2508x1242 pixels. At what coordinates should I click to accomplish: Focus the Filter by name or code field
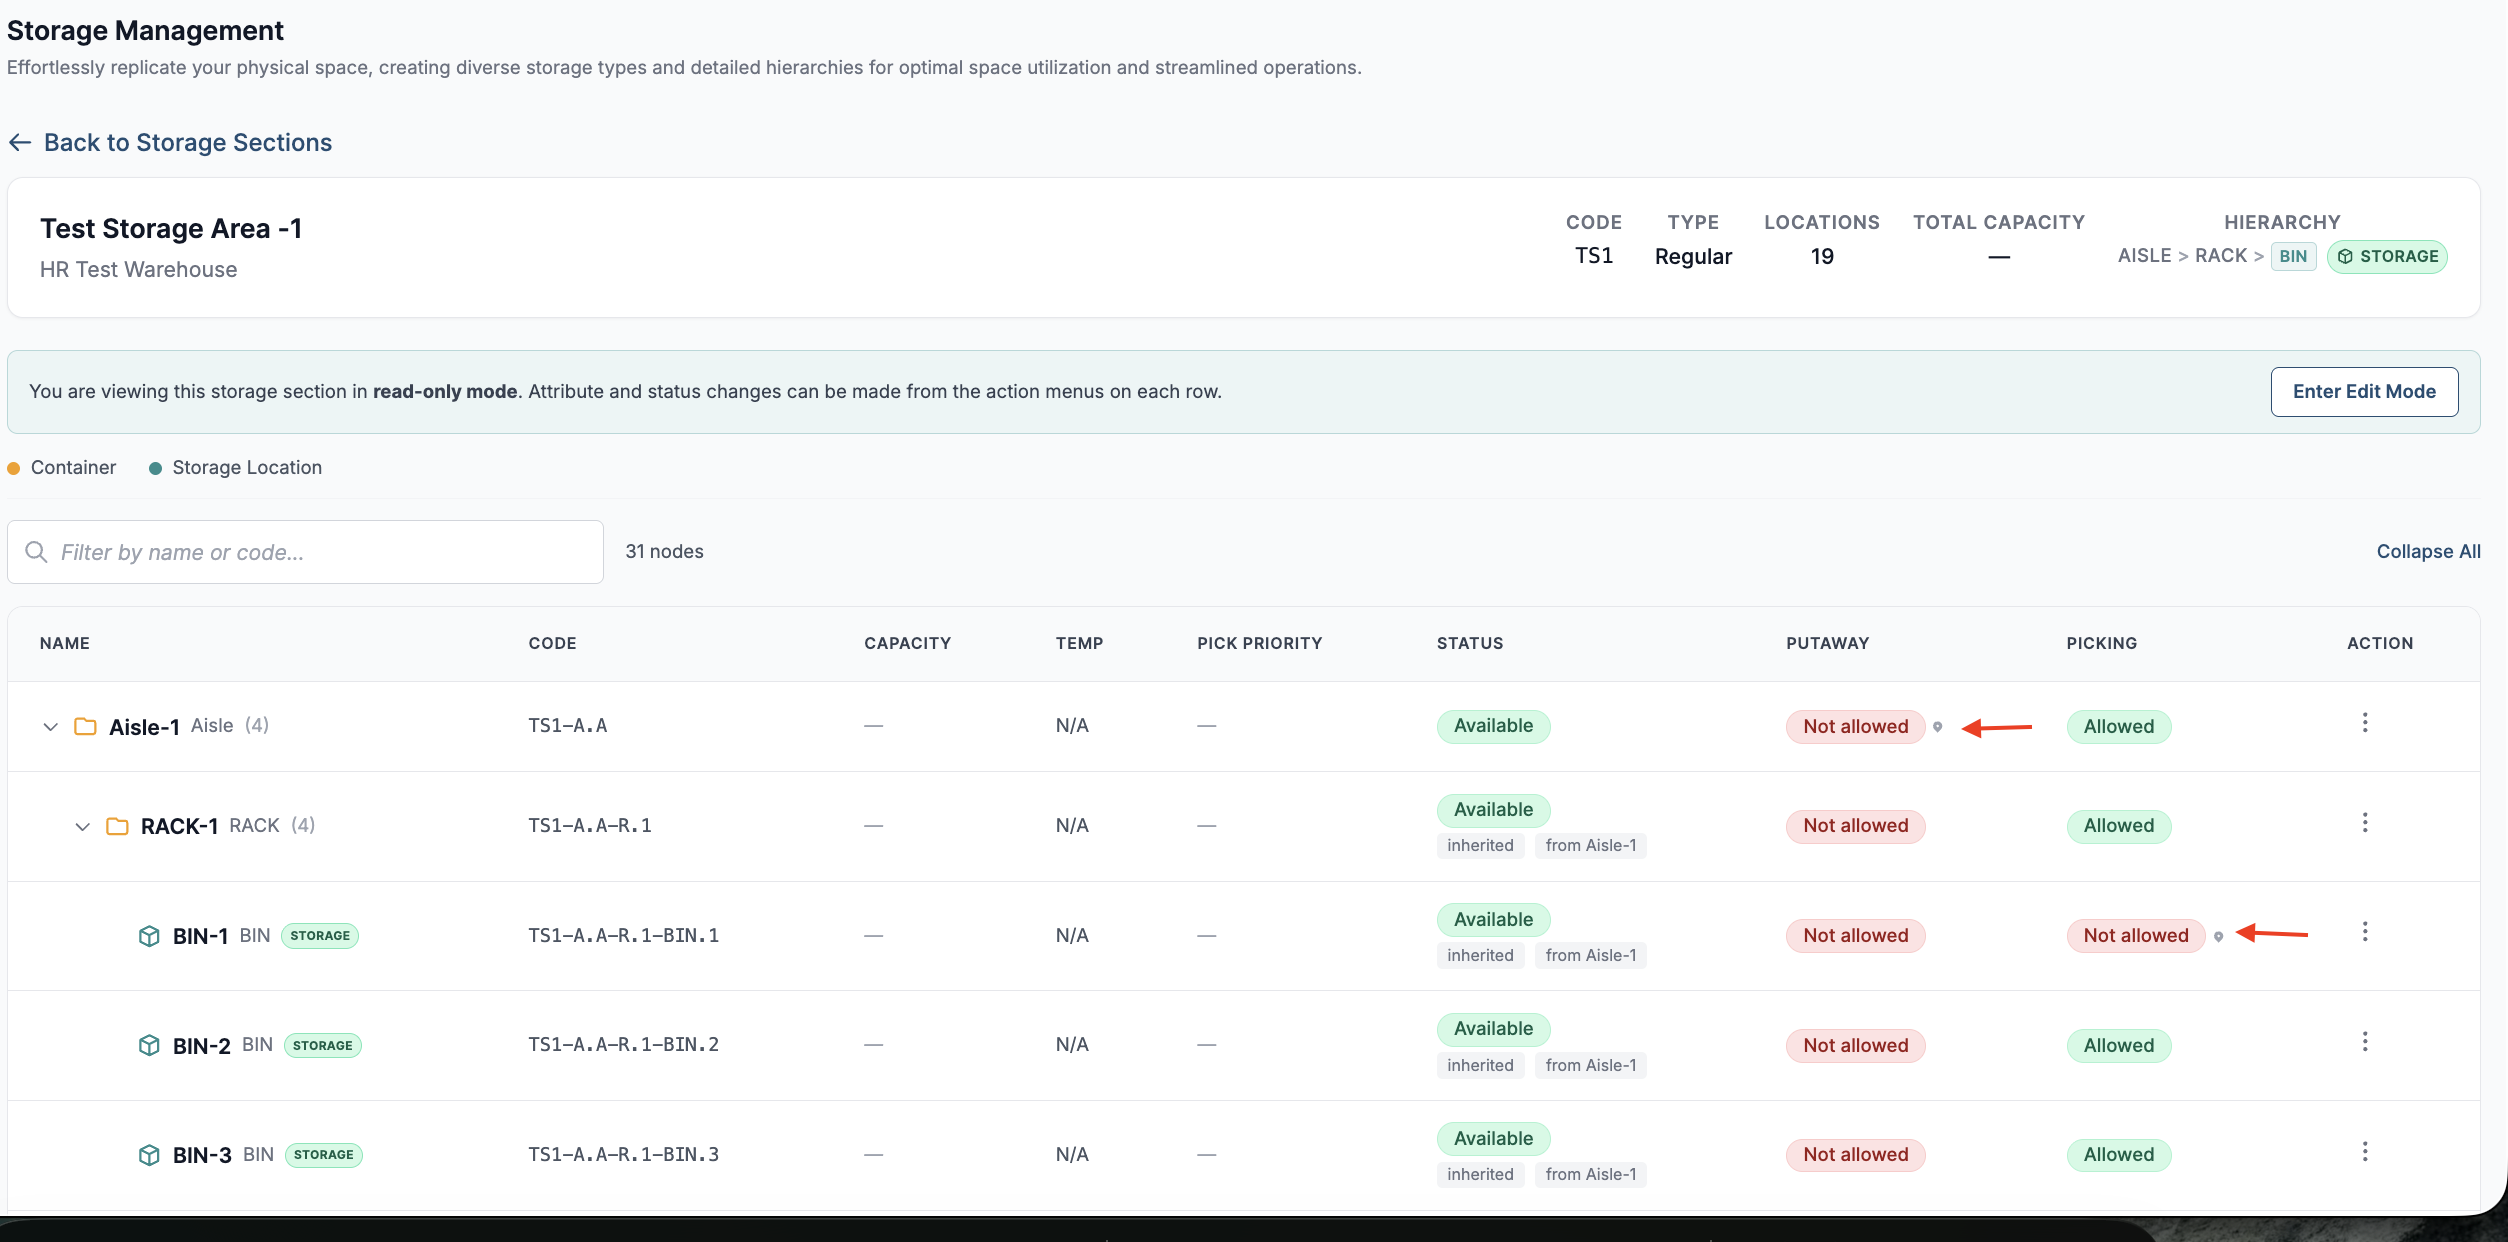pos(305,552)
